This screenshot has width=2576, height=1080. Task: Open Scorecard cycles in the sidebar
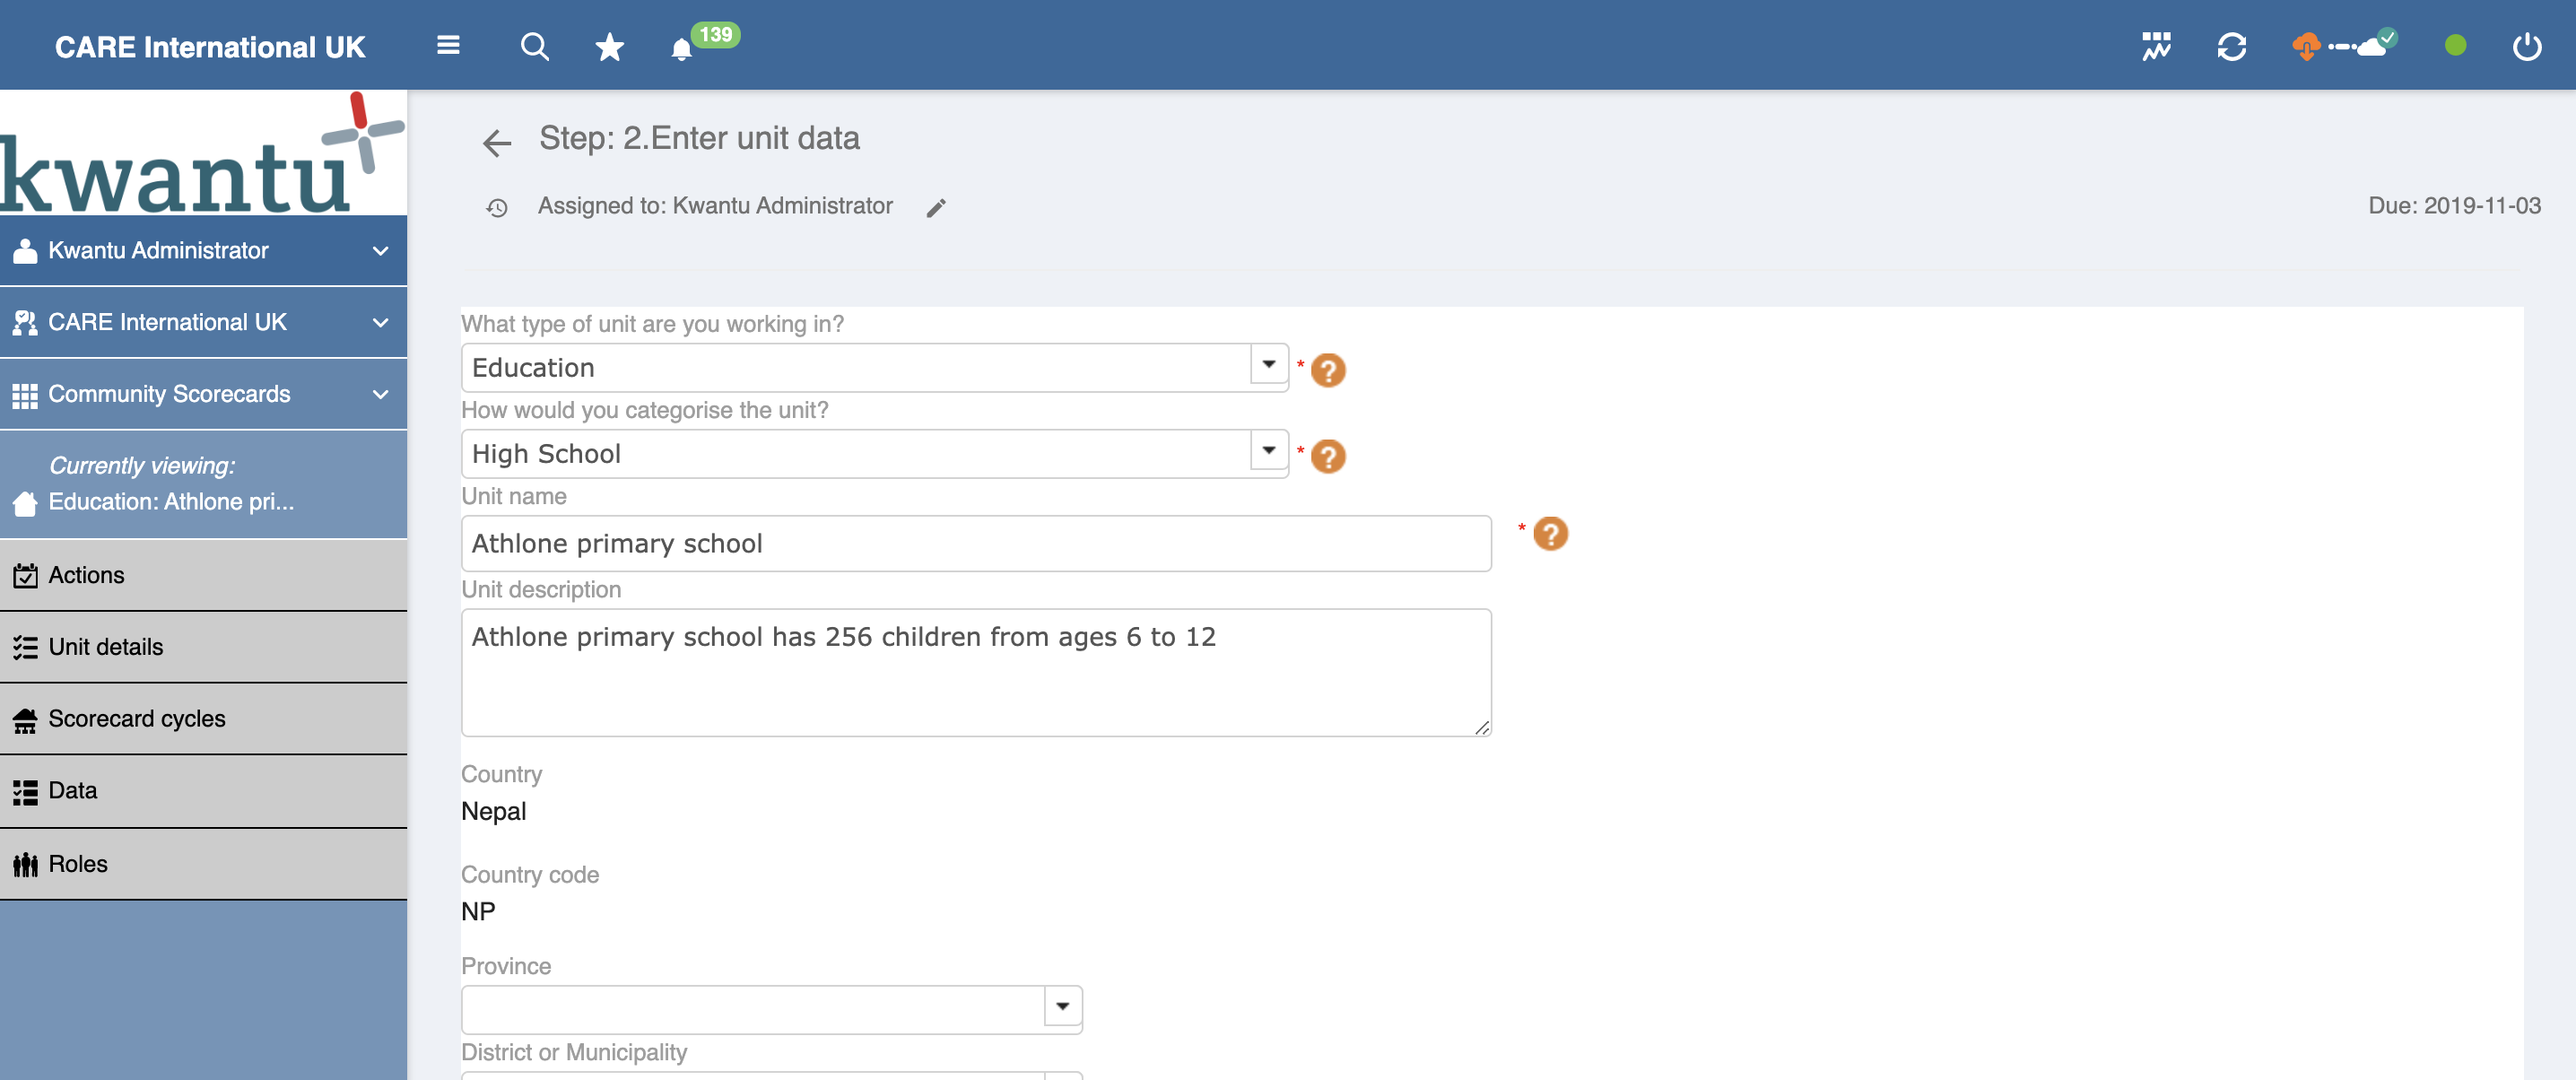coord(136,719)
